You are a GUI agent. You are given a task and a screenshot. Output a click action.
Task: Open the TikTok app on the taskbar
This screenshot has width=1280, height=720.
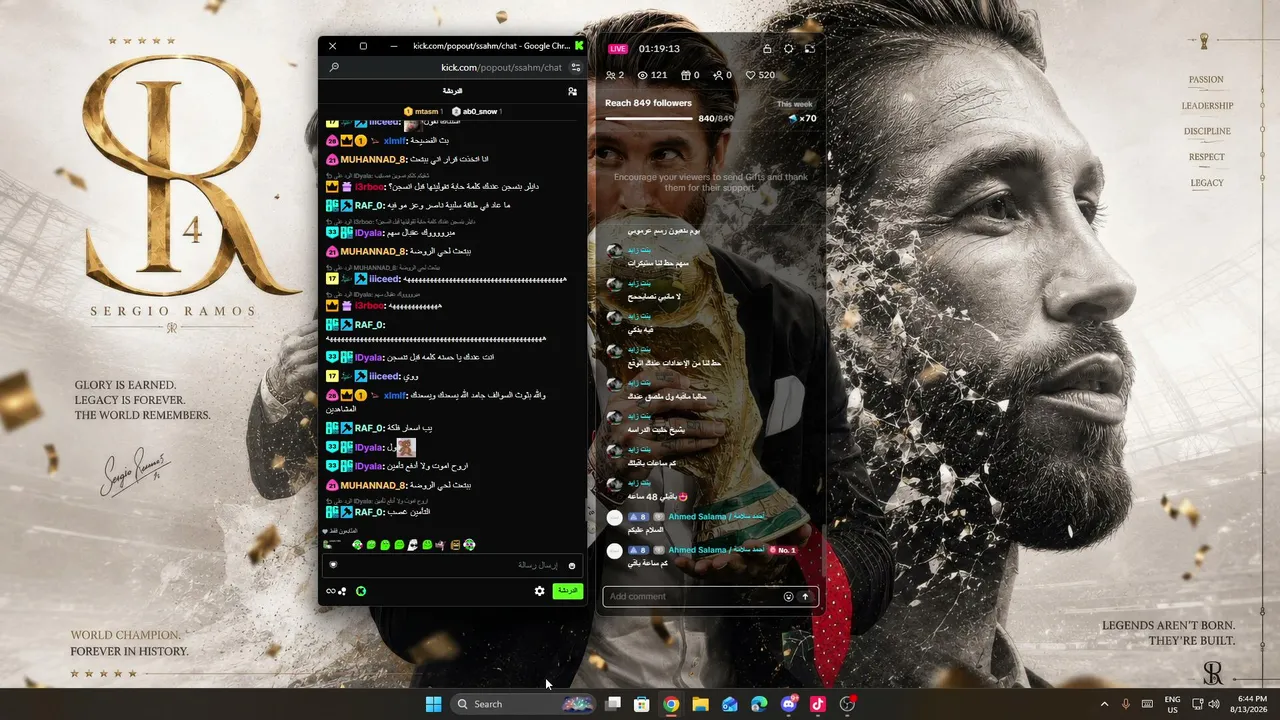pyautogui.click(x=818, y=704)
